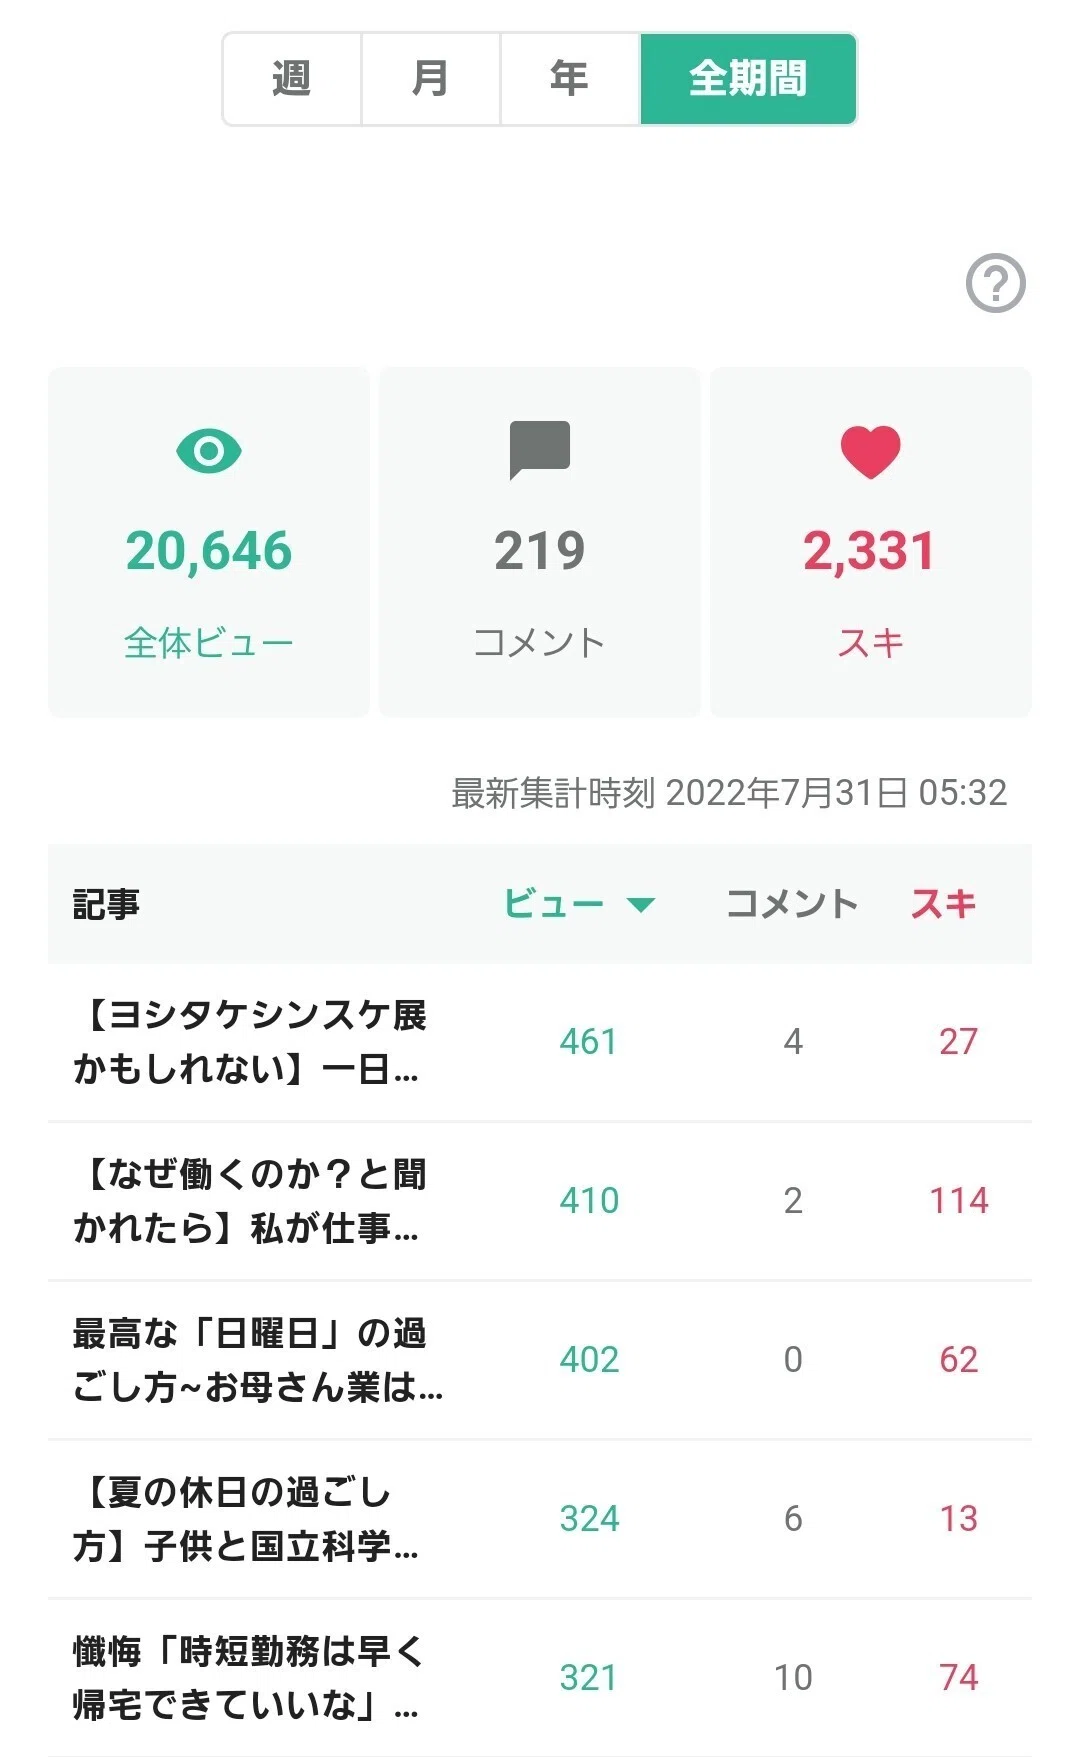Sort articles by スキ column header
This screenshot has width=1080, height=1757.
tap(943, 904)
